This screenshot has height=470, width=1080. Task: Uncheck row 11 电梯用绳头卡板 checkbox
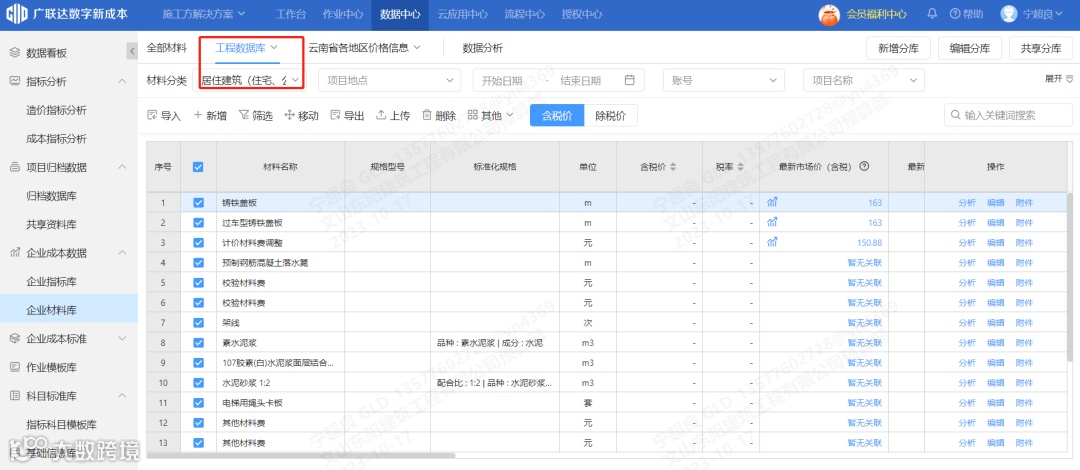pyautogui.click(x=198, y=402)
